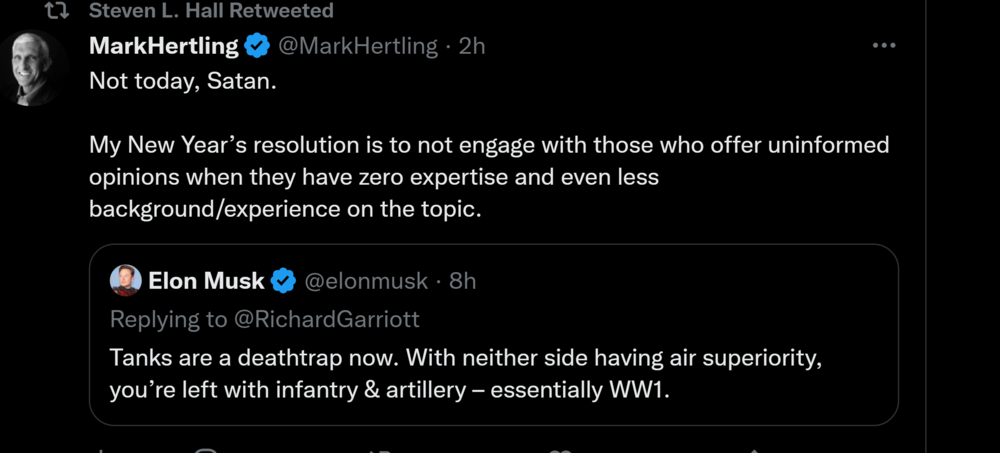Click MarkHertling's blue verified badge
The height and width of the screenshot is (453, 1000).
click(258, 46)
